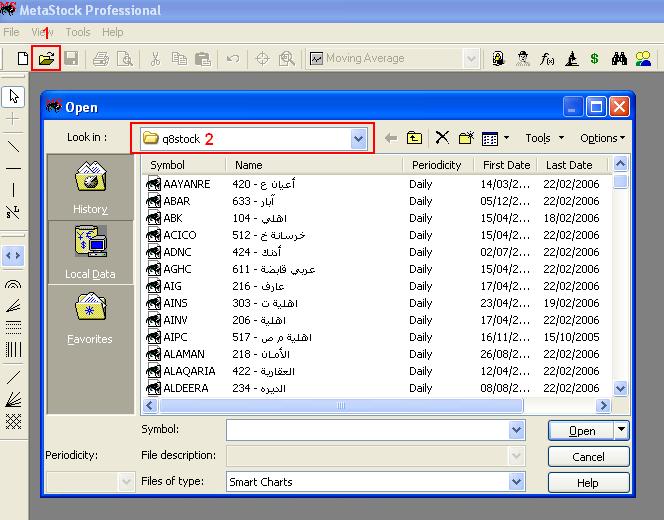Go up one folder level
The image size is (664, 520).
[x=414, y=138]
